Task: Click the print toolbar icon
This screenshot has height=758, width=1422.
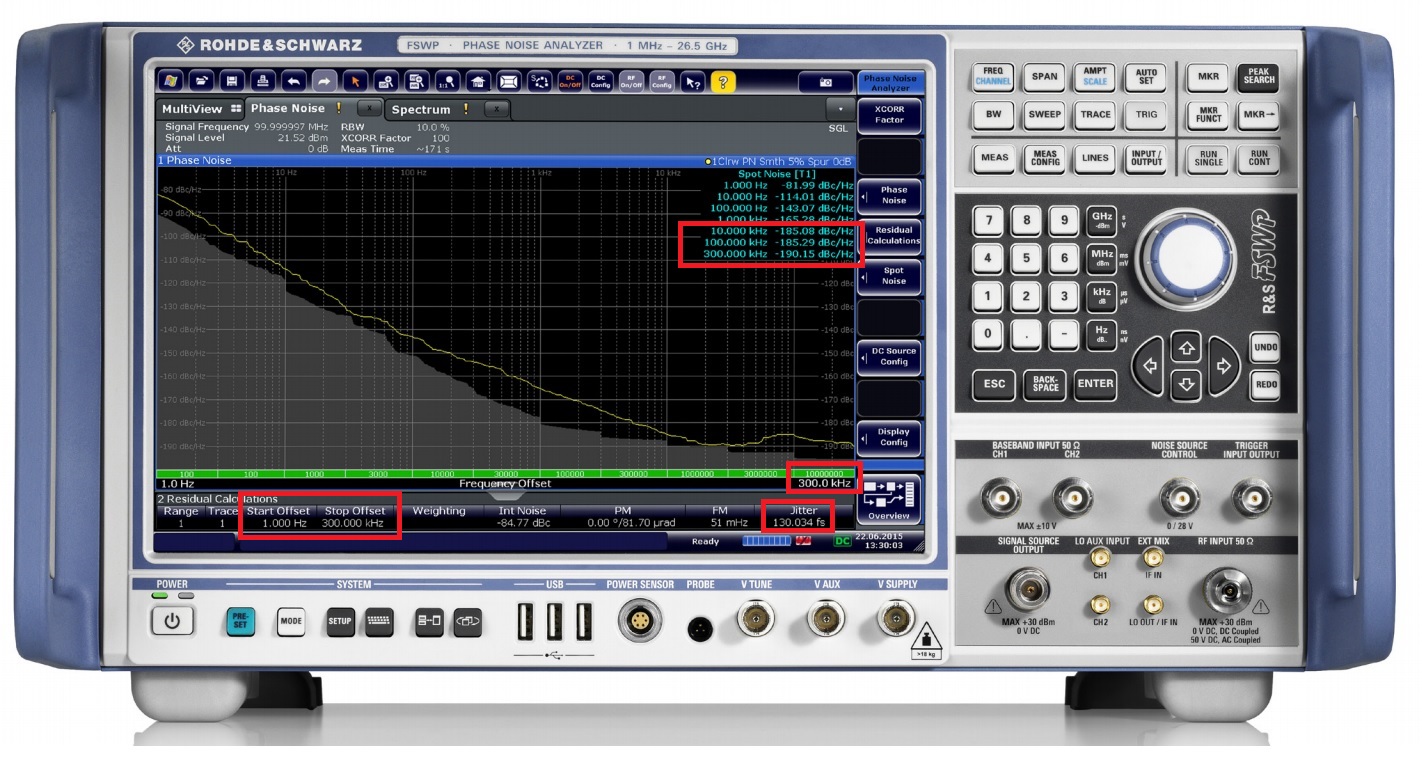Action: (x=263, y=81)
